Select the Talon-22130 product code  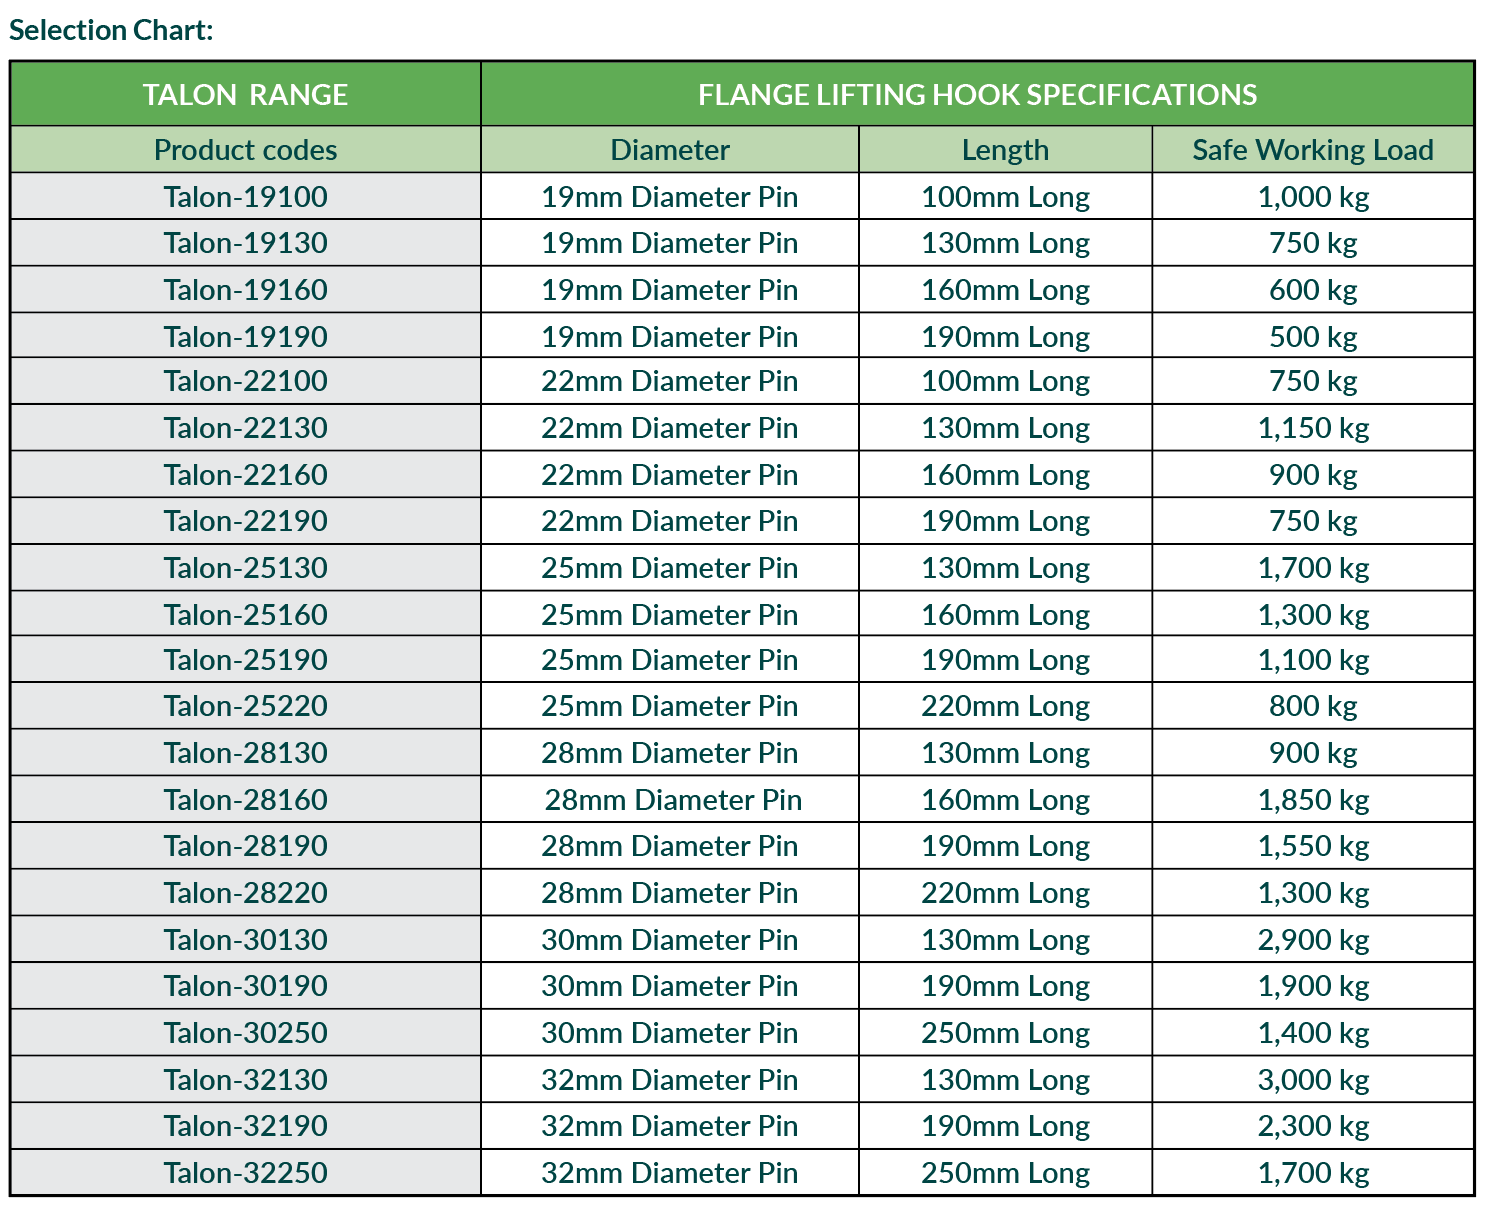245,428
